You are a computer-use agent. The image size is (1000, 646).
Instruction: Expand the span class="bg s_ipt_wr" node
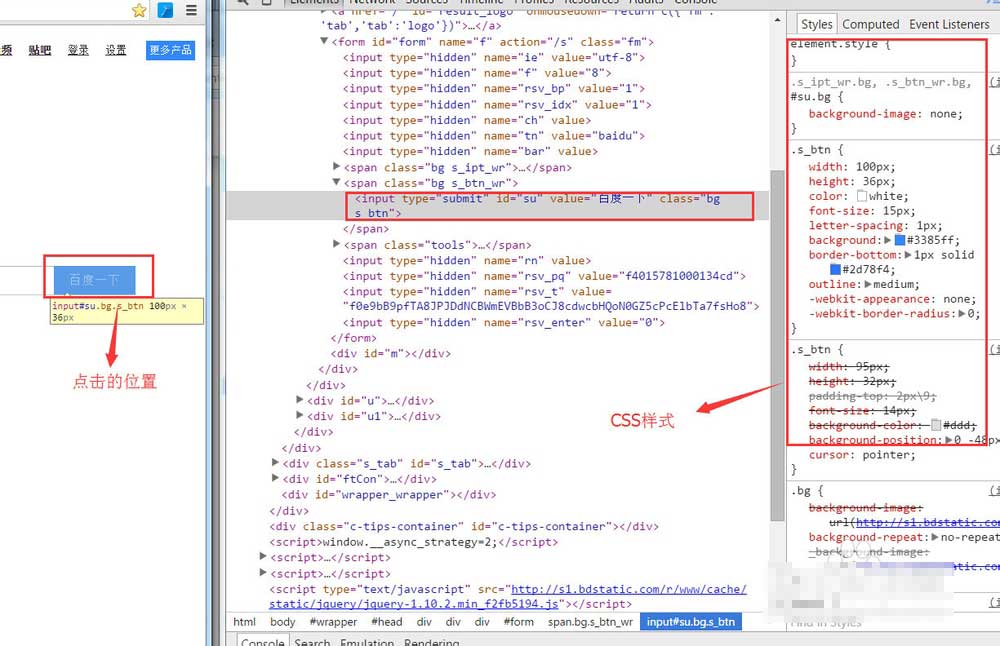coord(337,166)
